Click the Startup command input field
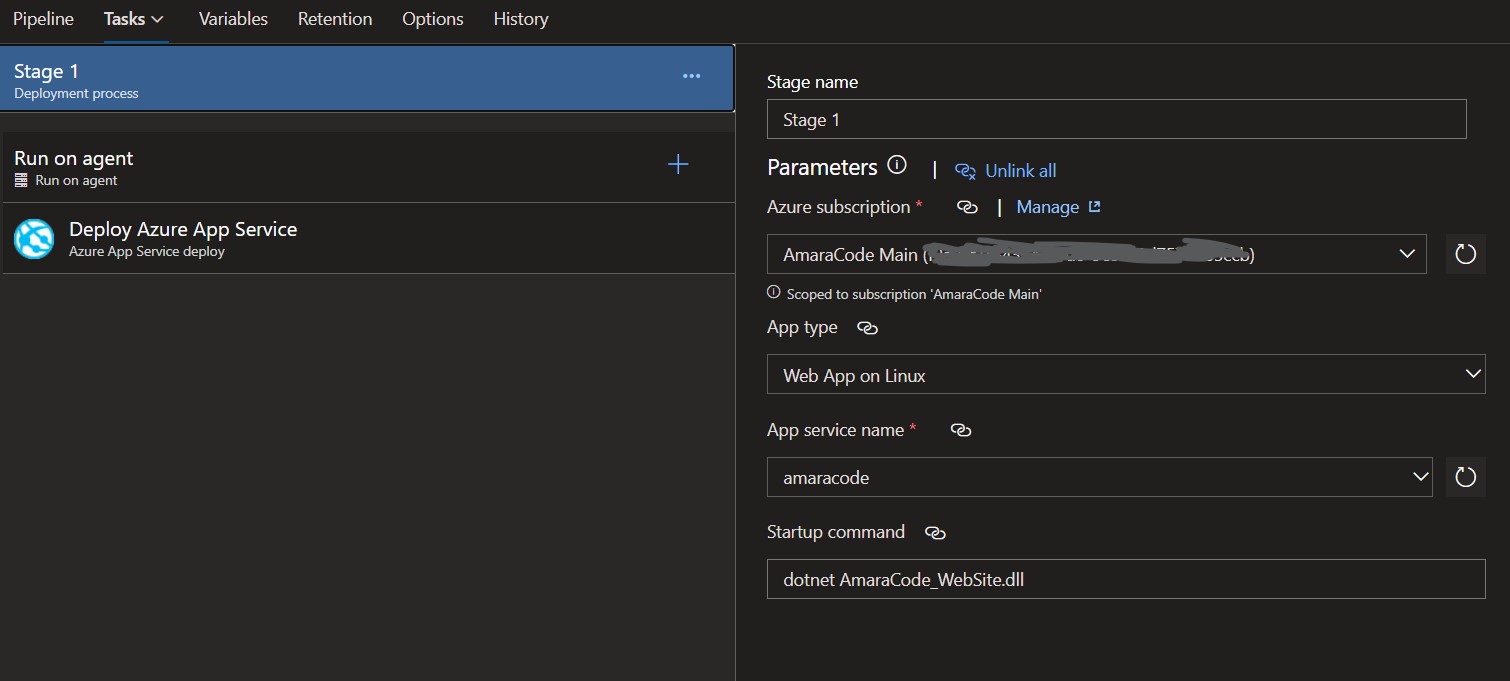 click(1126, 579)
